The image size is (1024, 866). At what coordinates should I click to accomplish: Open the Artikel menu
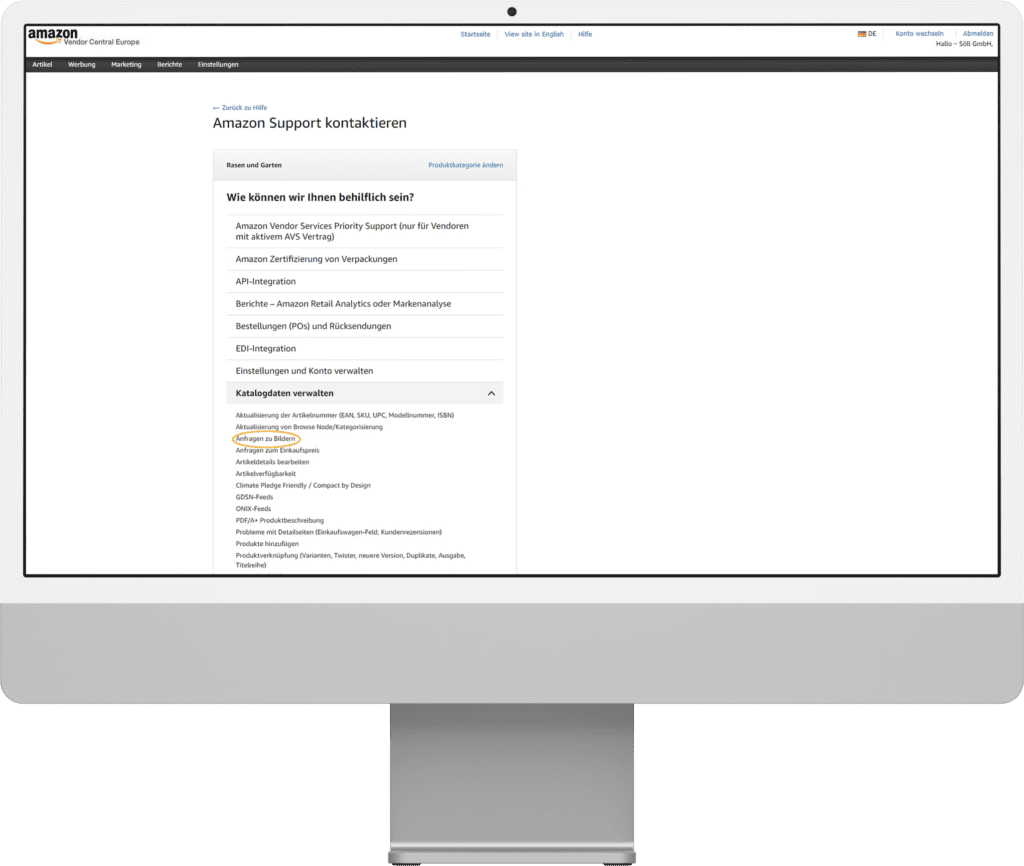pyautogui.click(x=42, y=65)
